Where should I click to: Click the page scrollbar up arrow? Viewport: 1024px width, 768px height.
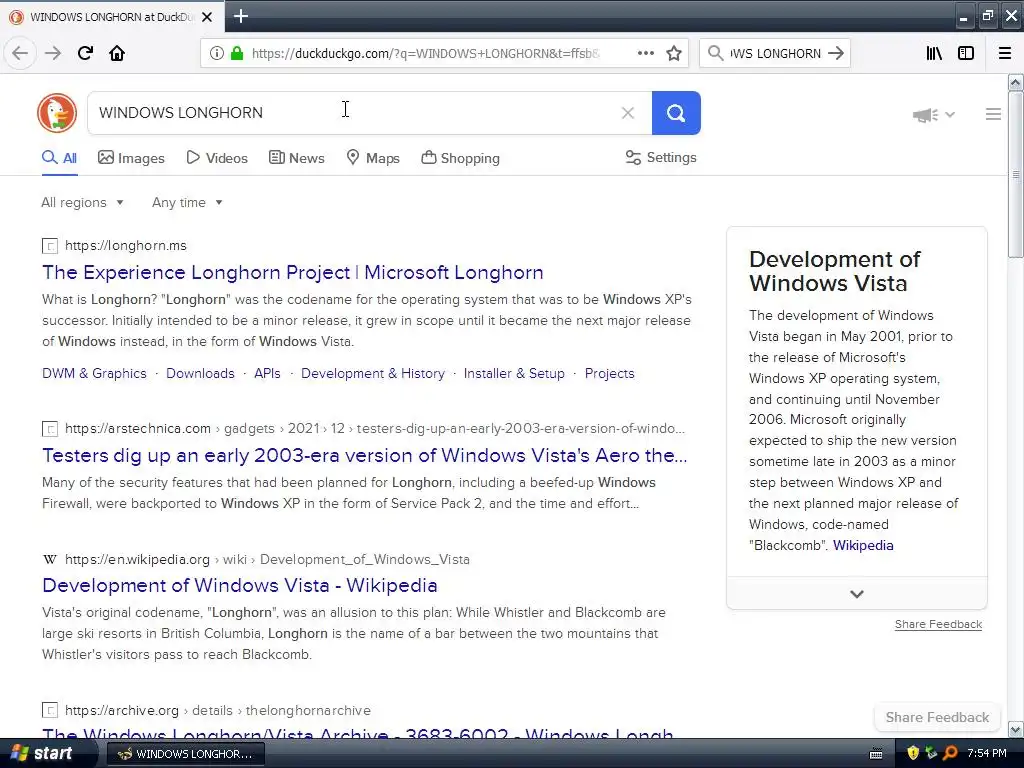pos(1015,82)
